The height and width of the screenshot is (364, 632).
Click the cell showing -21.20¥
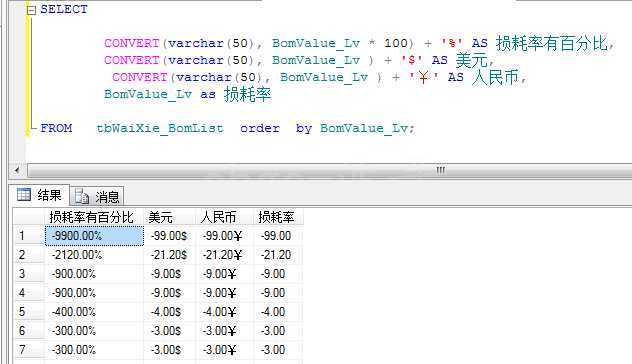pyautogui.click(x=225, y=255)
